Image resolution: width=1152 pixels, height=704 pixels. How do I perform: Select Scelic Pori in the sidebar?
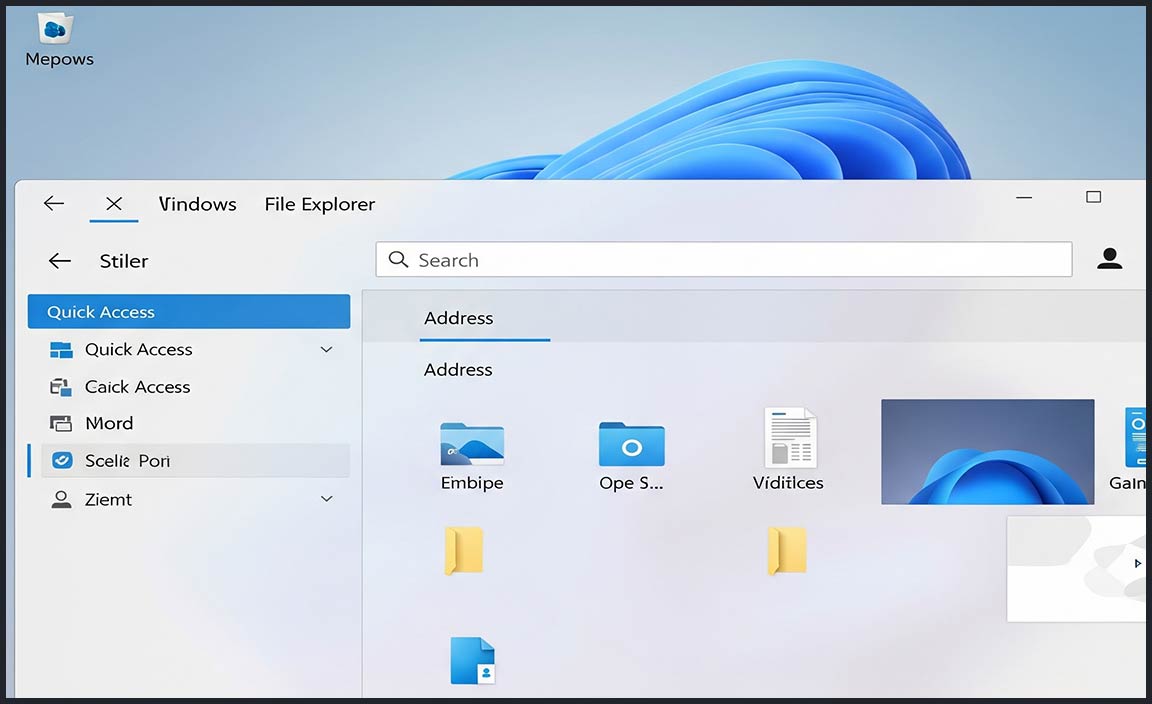pos(127,461)
